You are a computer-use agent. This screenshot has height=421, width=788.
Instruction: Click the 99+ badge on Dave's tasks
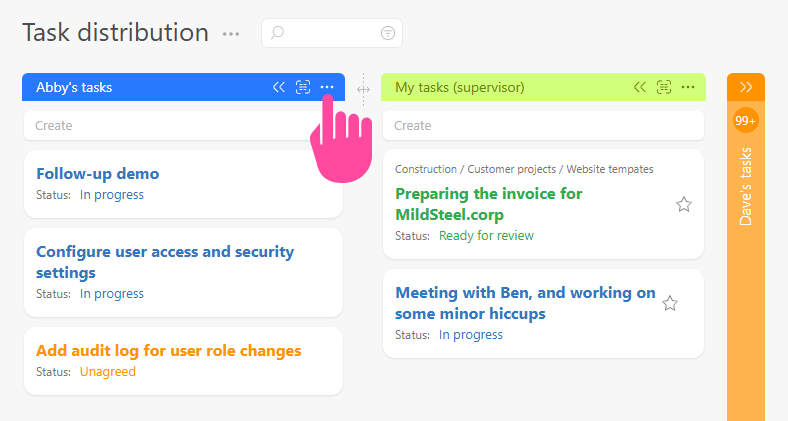(746, 121)
